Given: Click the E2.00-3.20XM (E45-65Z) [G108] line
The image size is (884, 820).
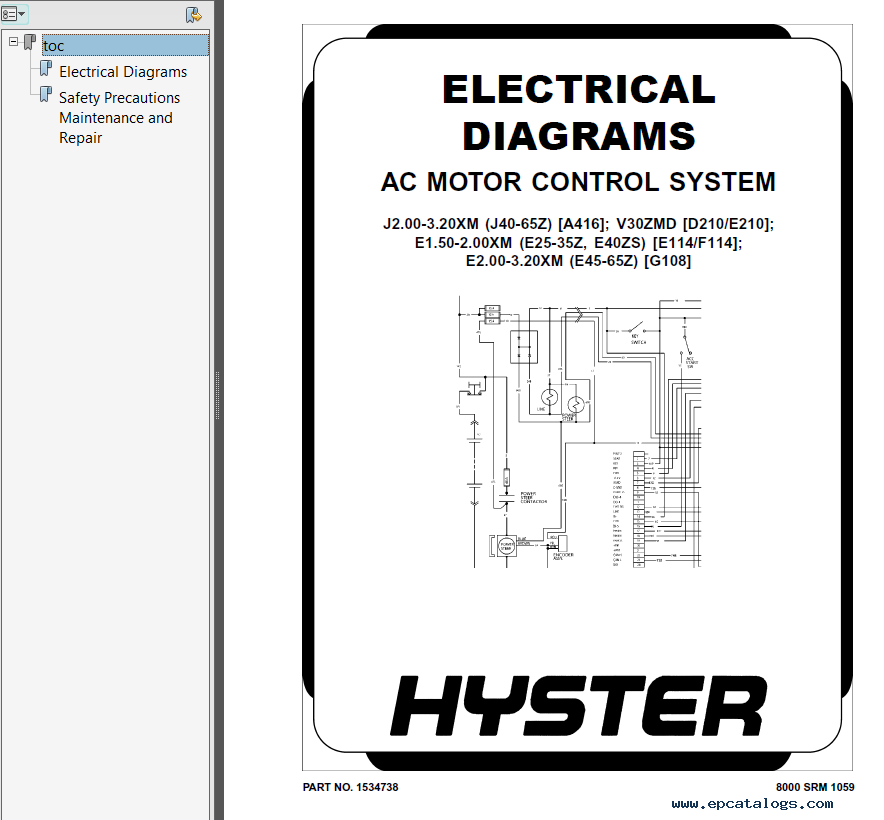Looking at the screenshot, I should tap(578, 261).
